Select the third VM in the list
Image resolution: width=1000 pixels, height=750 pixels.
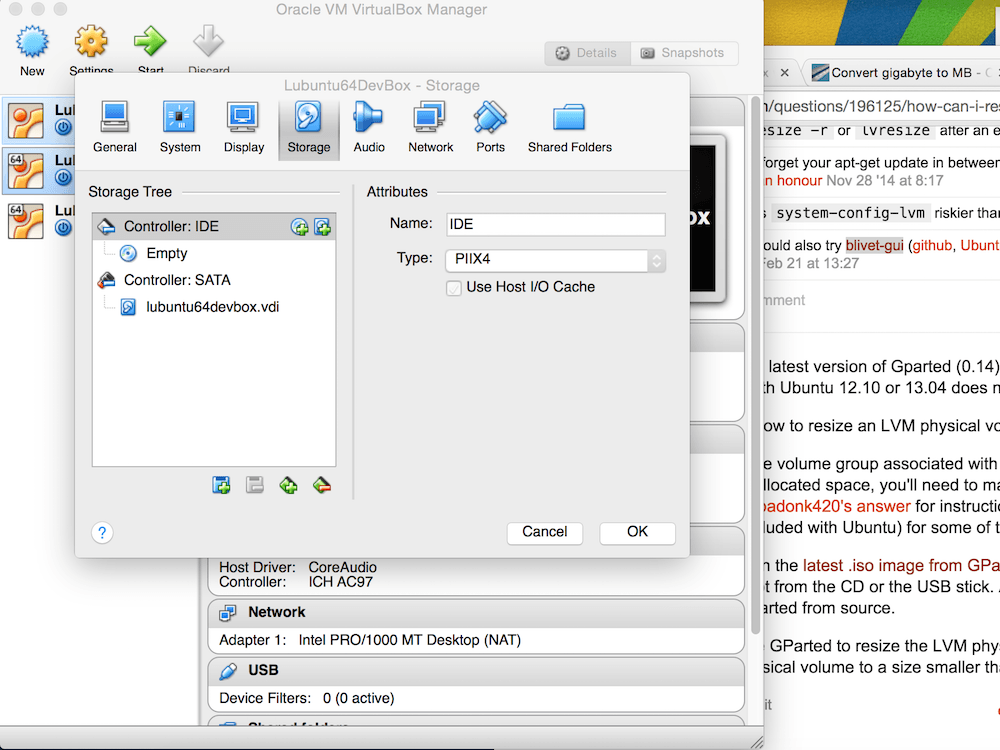coord(38,221)
